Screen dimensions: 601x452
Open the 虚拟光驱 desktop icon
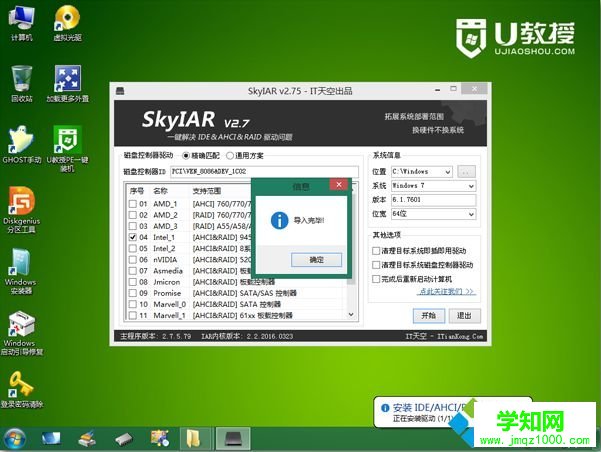pos(67,23)
